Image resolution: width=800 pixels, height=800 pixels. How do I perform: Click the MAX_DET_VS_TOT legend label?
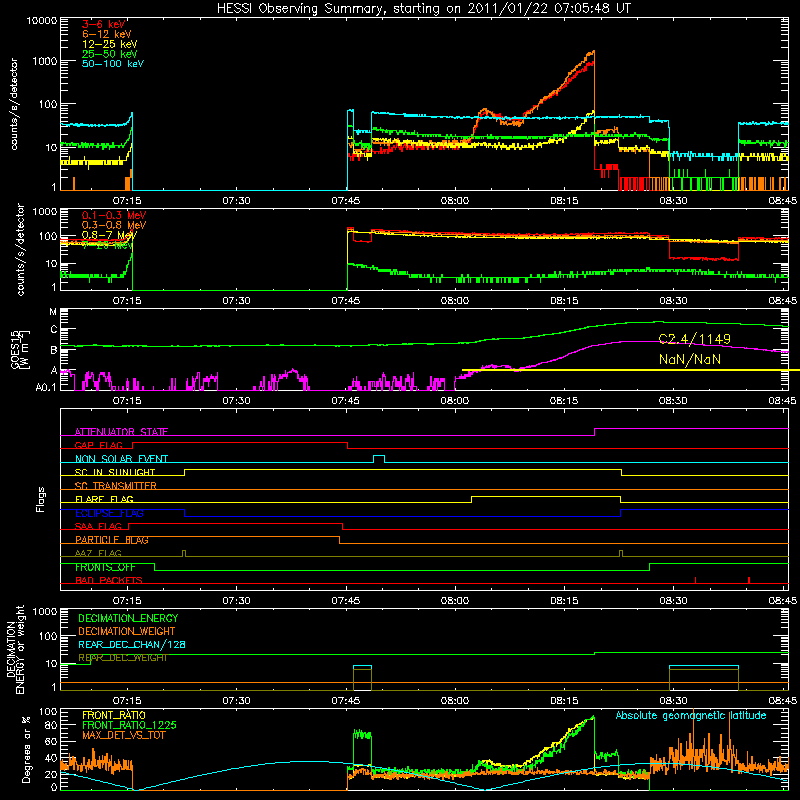click(x=124, y=735)
